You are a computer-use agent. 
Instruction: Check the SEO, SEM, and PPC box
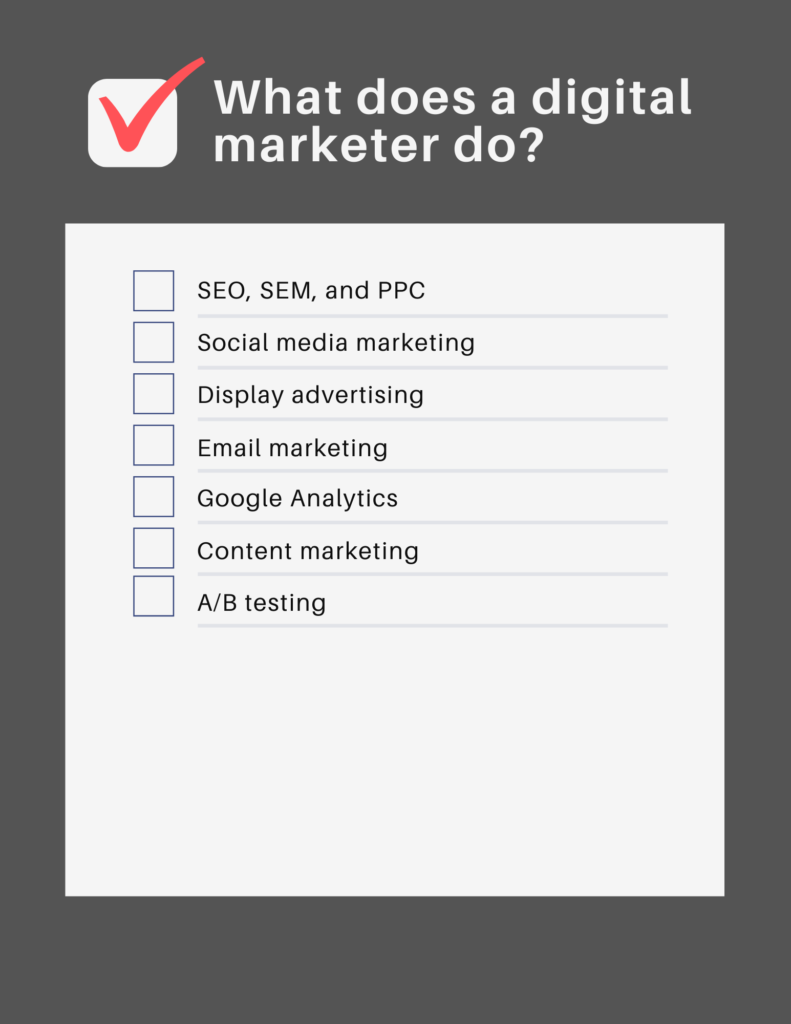tap(153, 291)
